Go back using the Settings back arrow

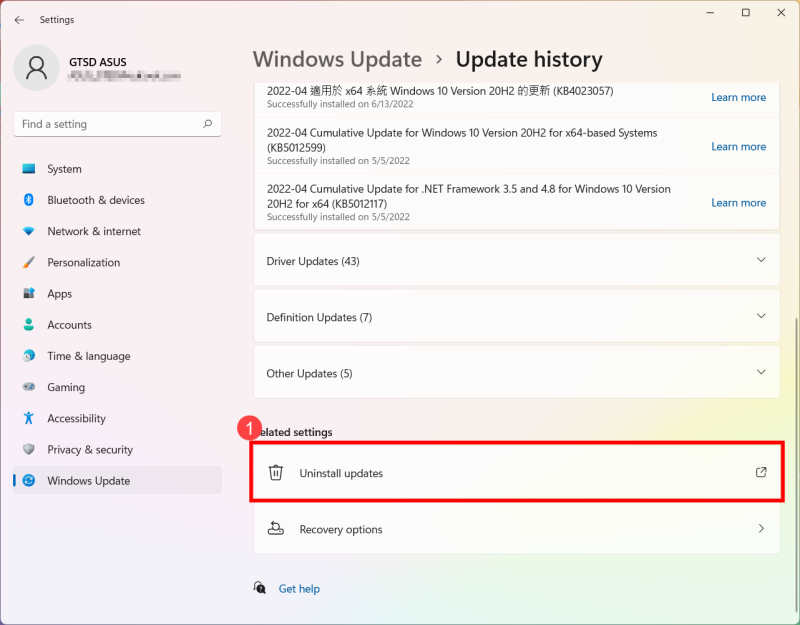(19, 20)
